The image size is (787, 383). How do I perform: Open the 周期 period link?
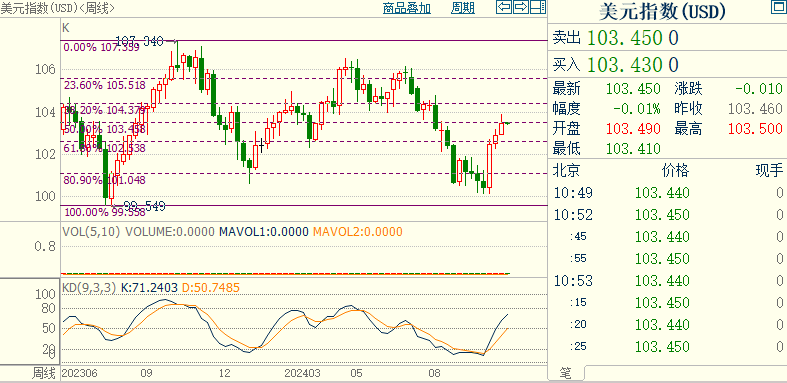[x=463, y=8]
